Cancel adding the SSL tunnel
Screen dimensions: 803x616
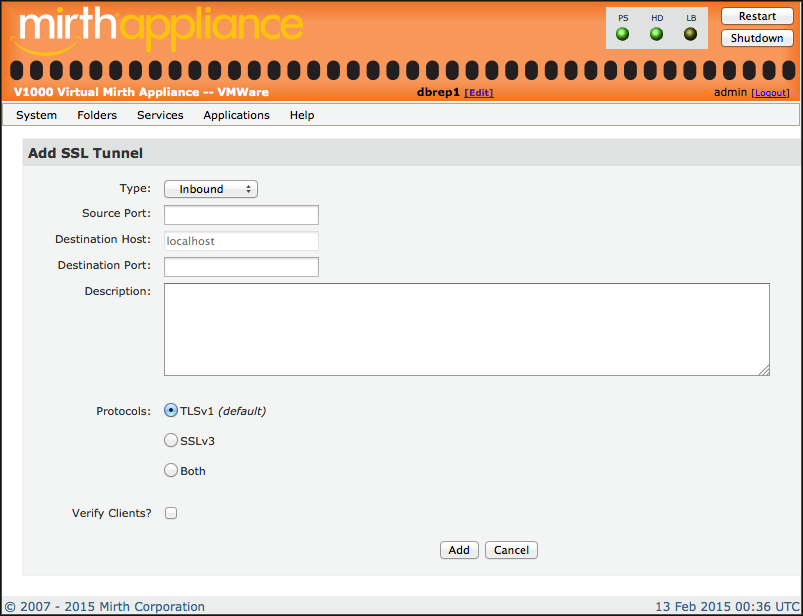[x=511, y=550]
